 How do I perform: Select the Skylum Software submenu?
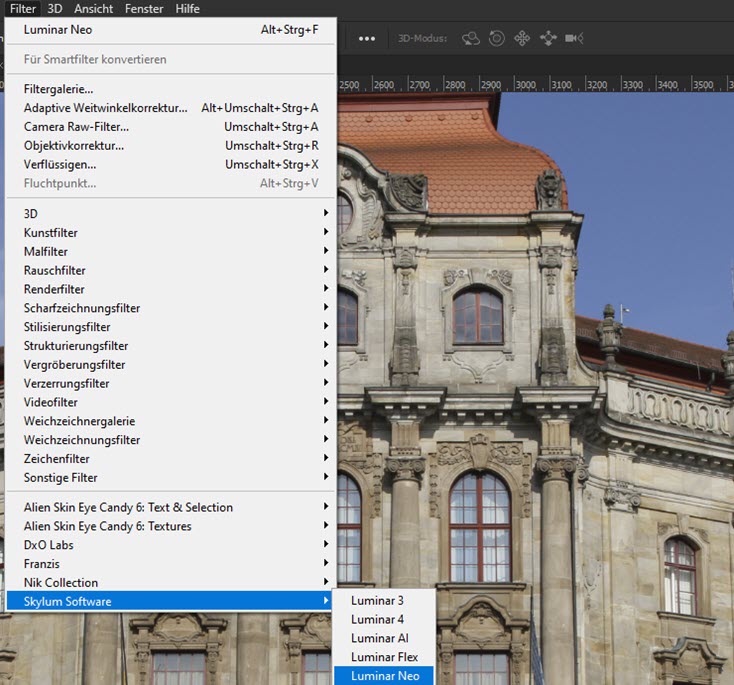[x=171, y=601]
